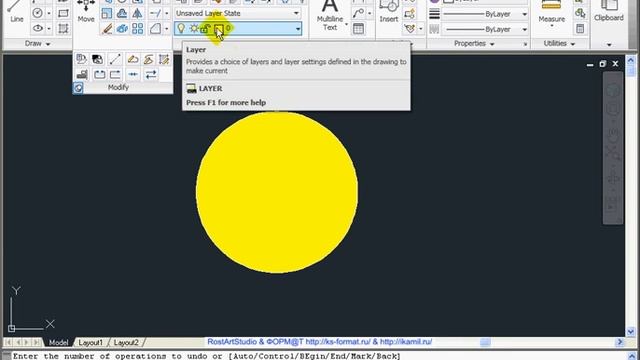
Task: Select the Chamfer/Fillet corner tool
Action: coord(155,29)
